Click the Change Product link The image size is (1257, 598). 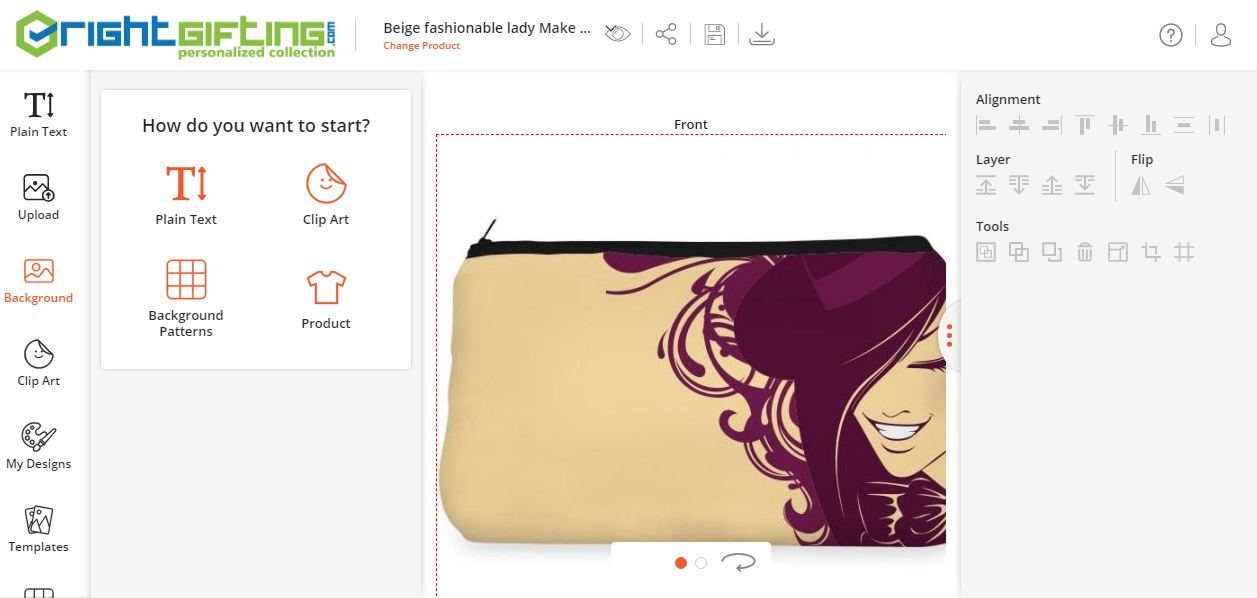(x=422, y=46)
